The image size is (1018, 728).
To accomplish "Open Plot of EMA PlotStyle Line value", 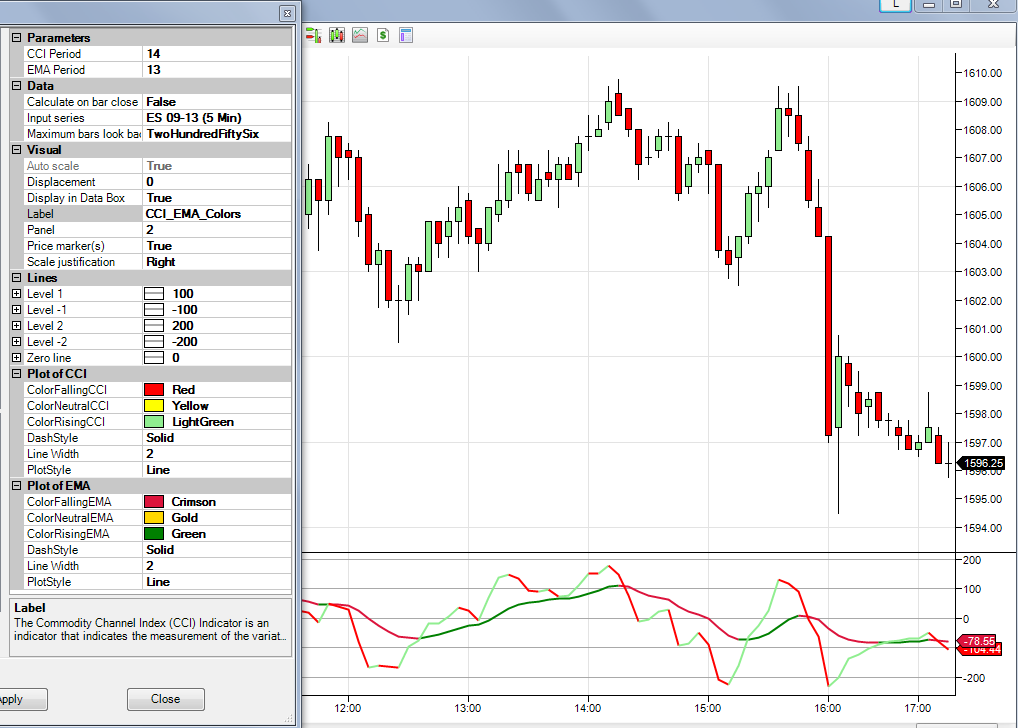I will pyautogui.click(x=217, y=582).
